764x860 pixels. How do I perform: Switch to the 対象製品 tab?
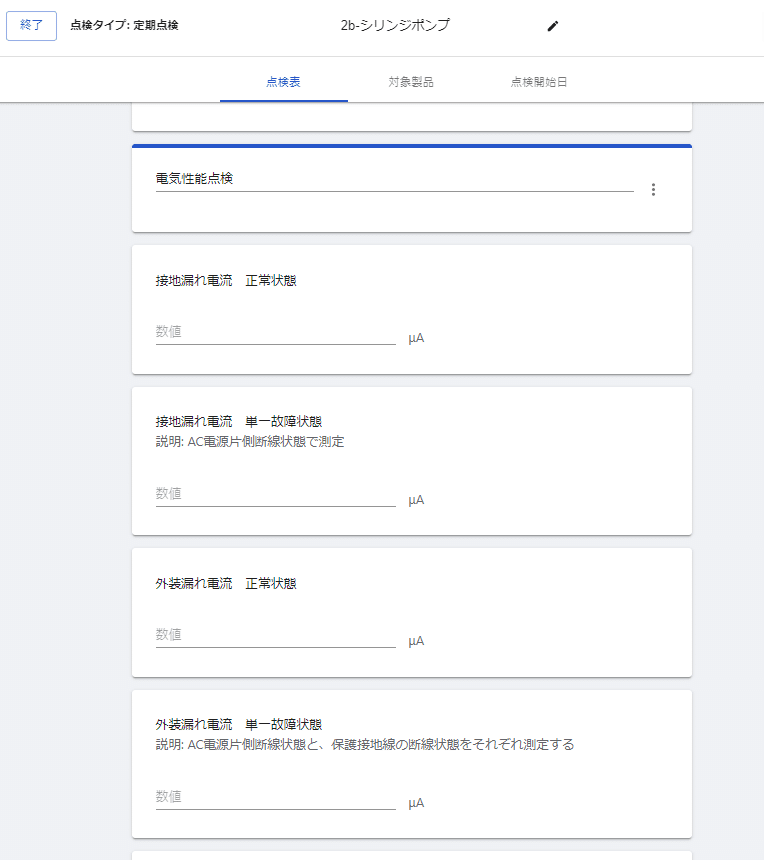point(411,82)
